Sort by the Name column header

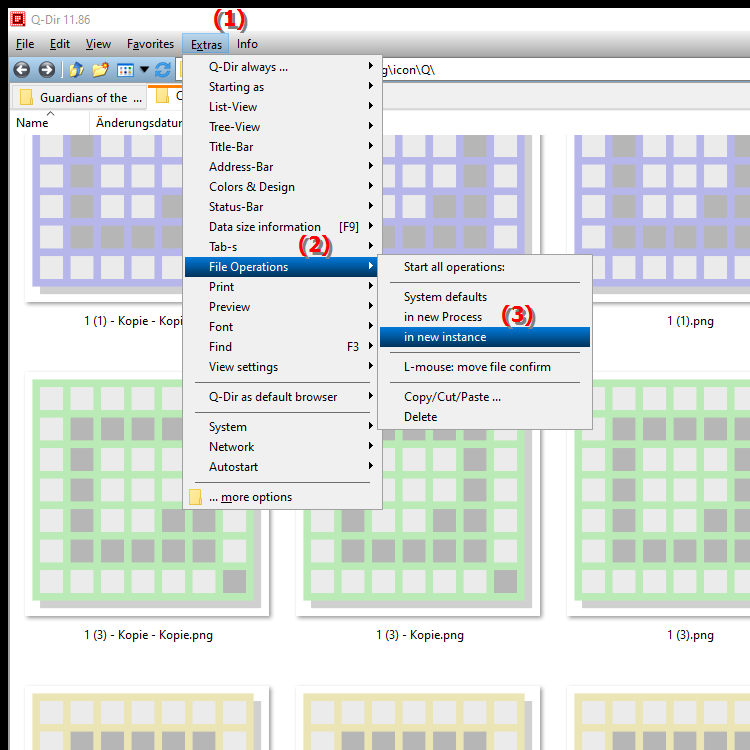coord(49,123)
